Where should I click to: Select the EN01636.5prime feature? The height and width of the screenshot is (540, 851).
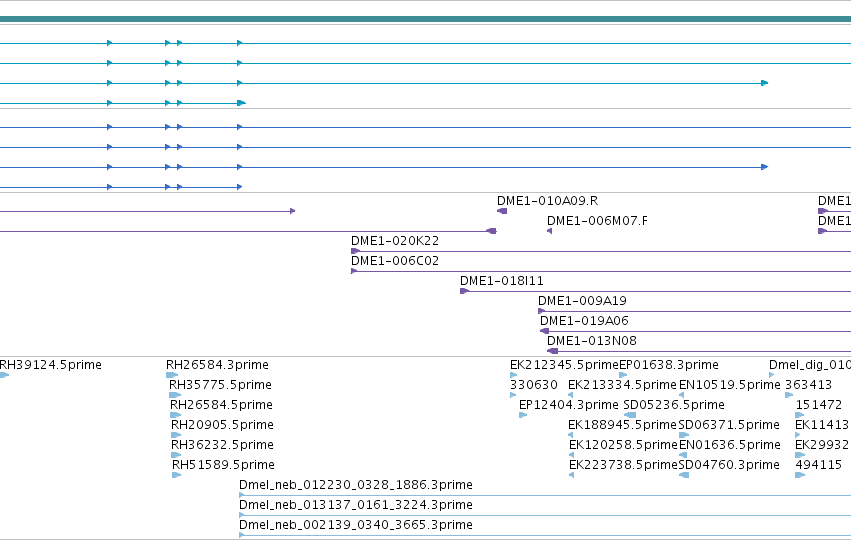(730, 445)
